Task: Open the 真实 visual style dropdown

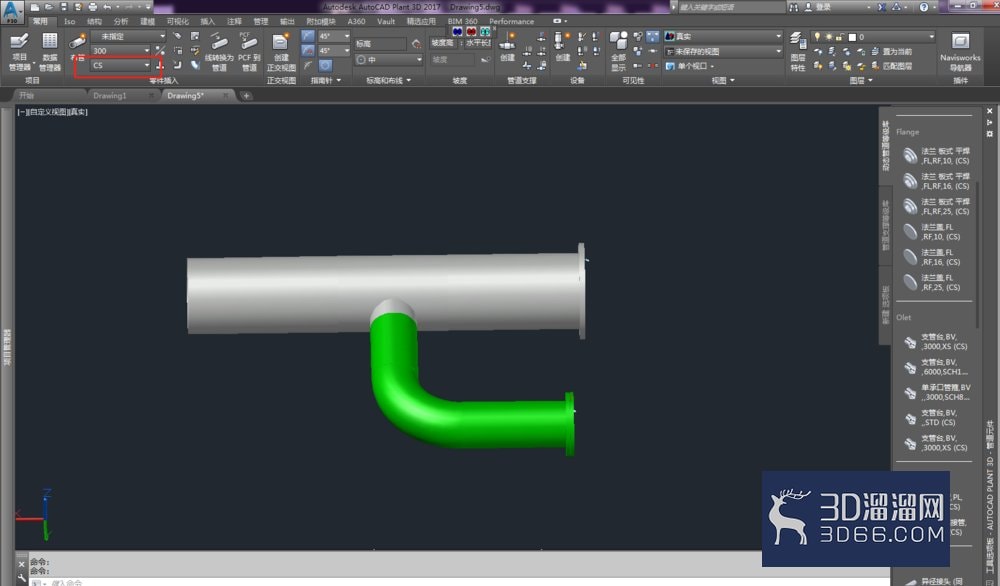Action: coord(723,36)
